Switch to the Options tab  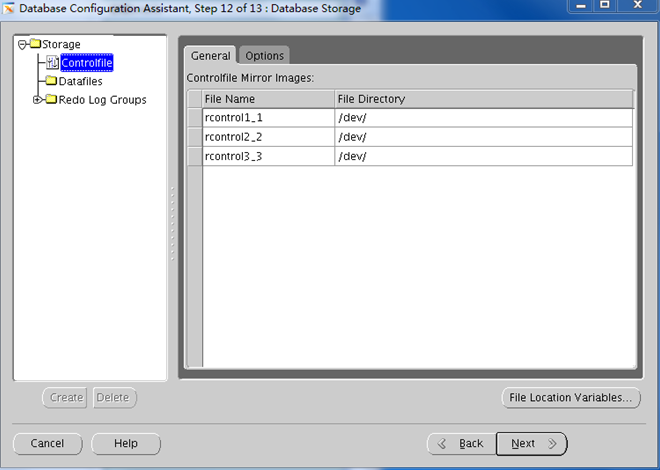pyautogui.click(x=264, y=56)
